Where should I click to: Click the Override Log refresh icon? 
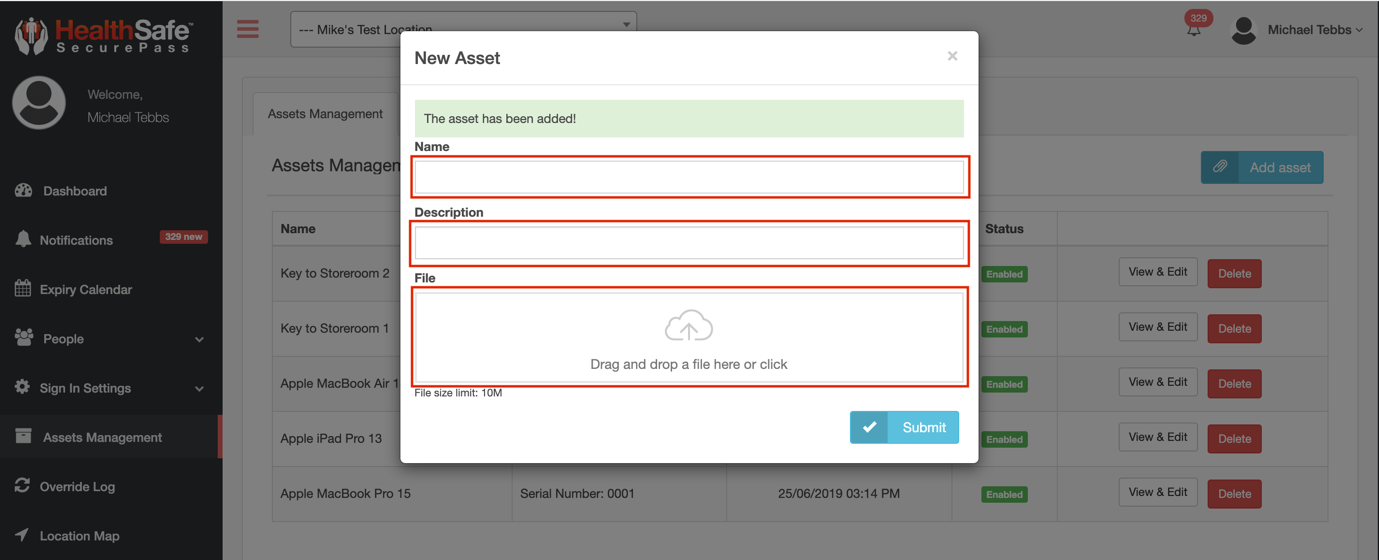click(22, 486)
